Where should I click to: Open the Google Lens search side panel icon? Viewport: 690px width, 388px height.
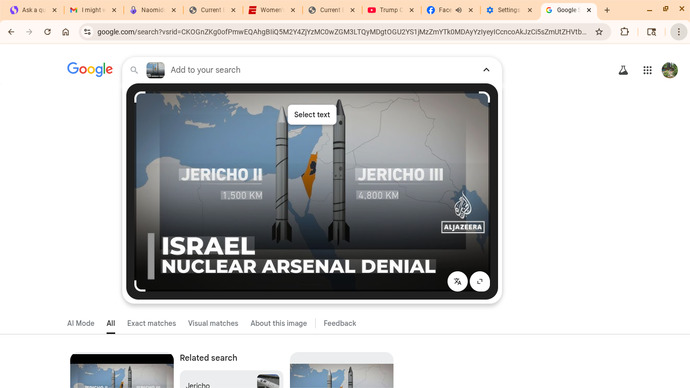[652, 32]
